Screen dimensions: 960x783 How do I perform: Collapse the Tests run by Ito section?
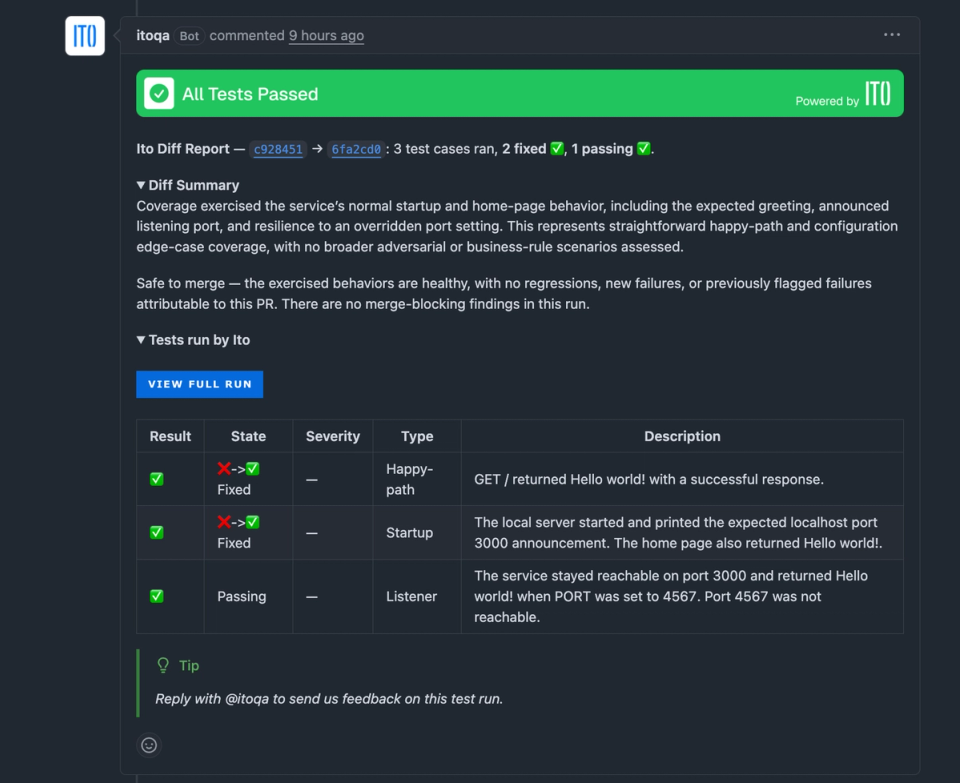(193, 340)
